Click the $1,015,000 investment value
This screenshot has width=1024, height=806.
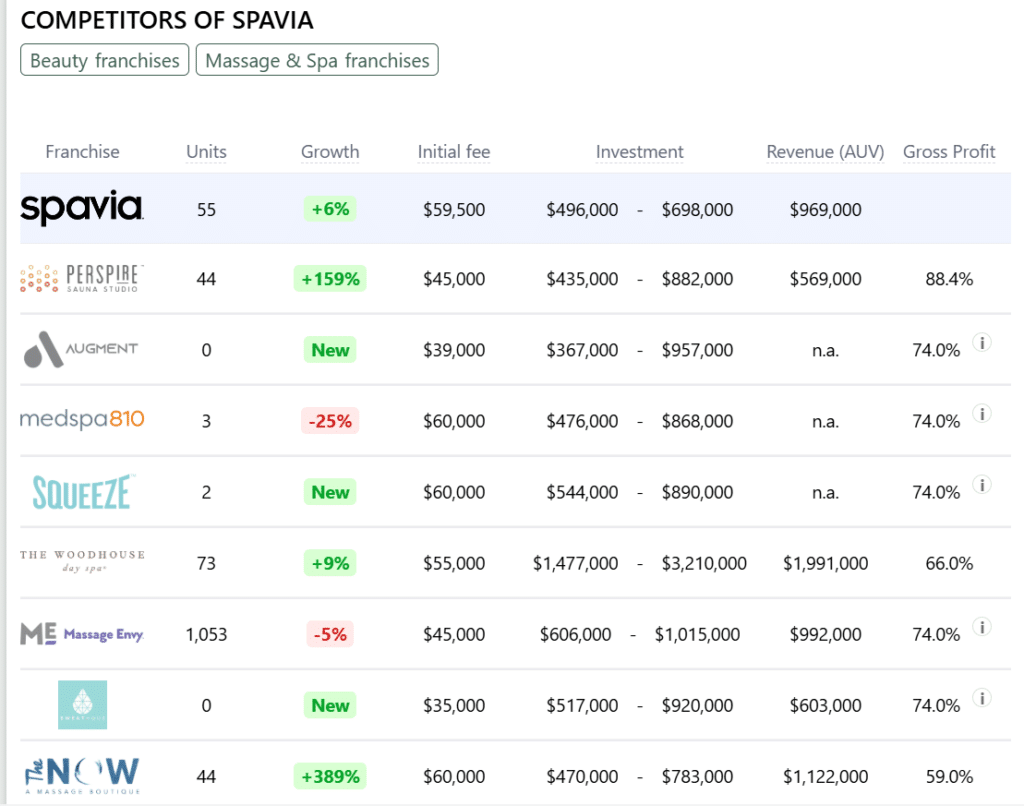tap(697, 635)
